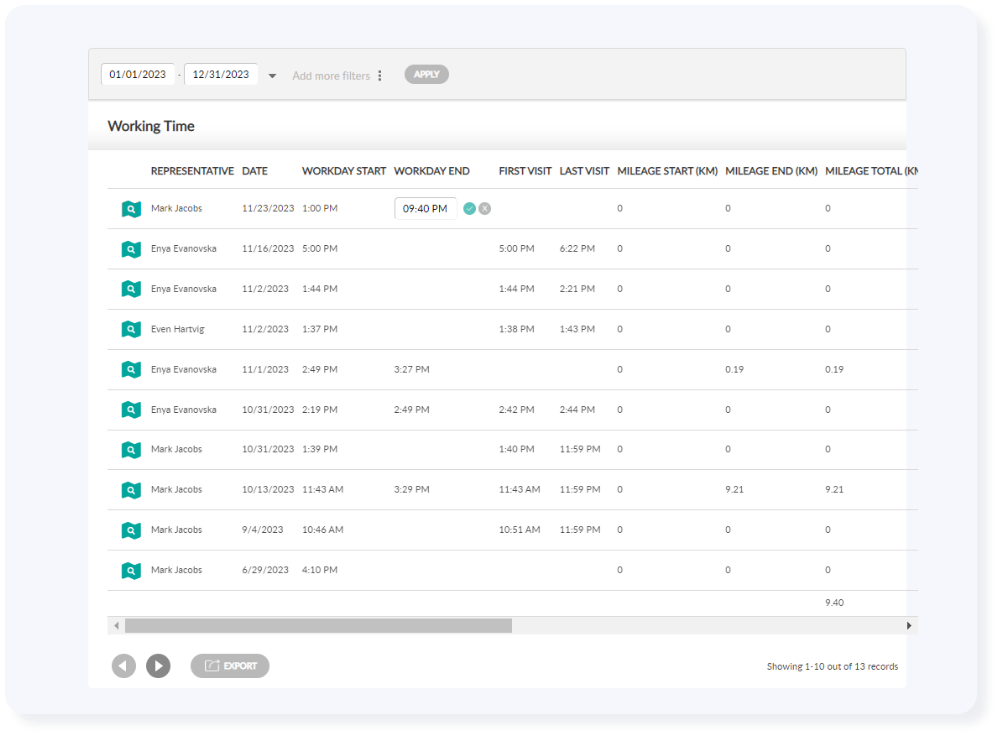
Task: Open map for Enya Evanovska 10/31/2023 row
Action: click(131, 410)
